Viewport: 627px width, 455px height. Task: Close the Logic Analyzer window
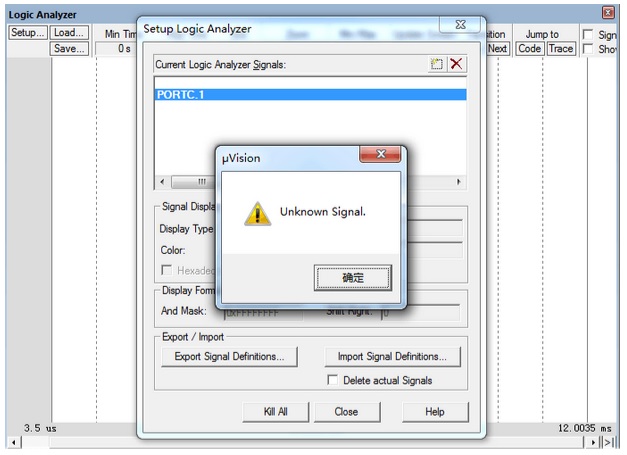coord(608,13)
